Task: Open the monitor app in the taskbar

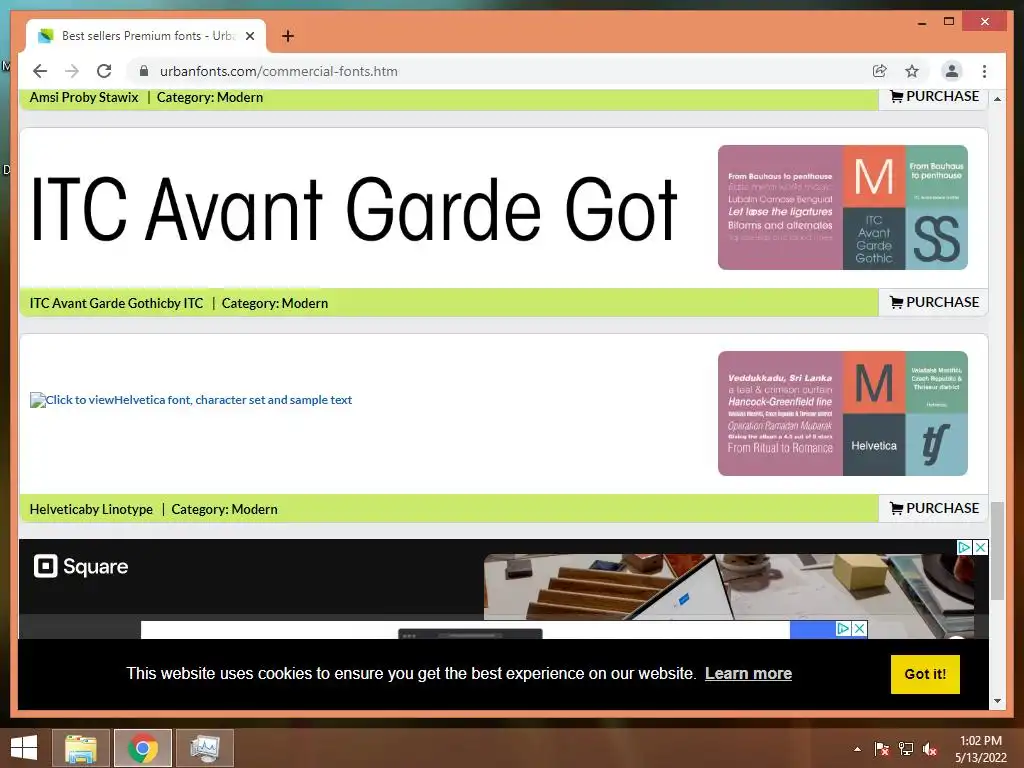Action: (204, 748)
